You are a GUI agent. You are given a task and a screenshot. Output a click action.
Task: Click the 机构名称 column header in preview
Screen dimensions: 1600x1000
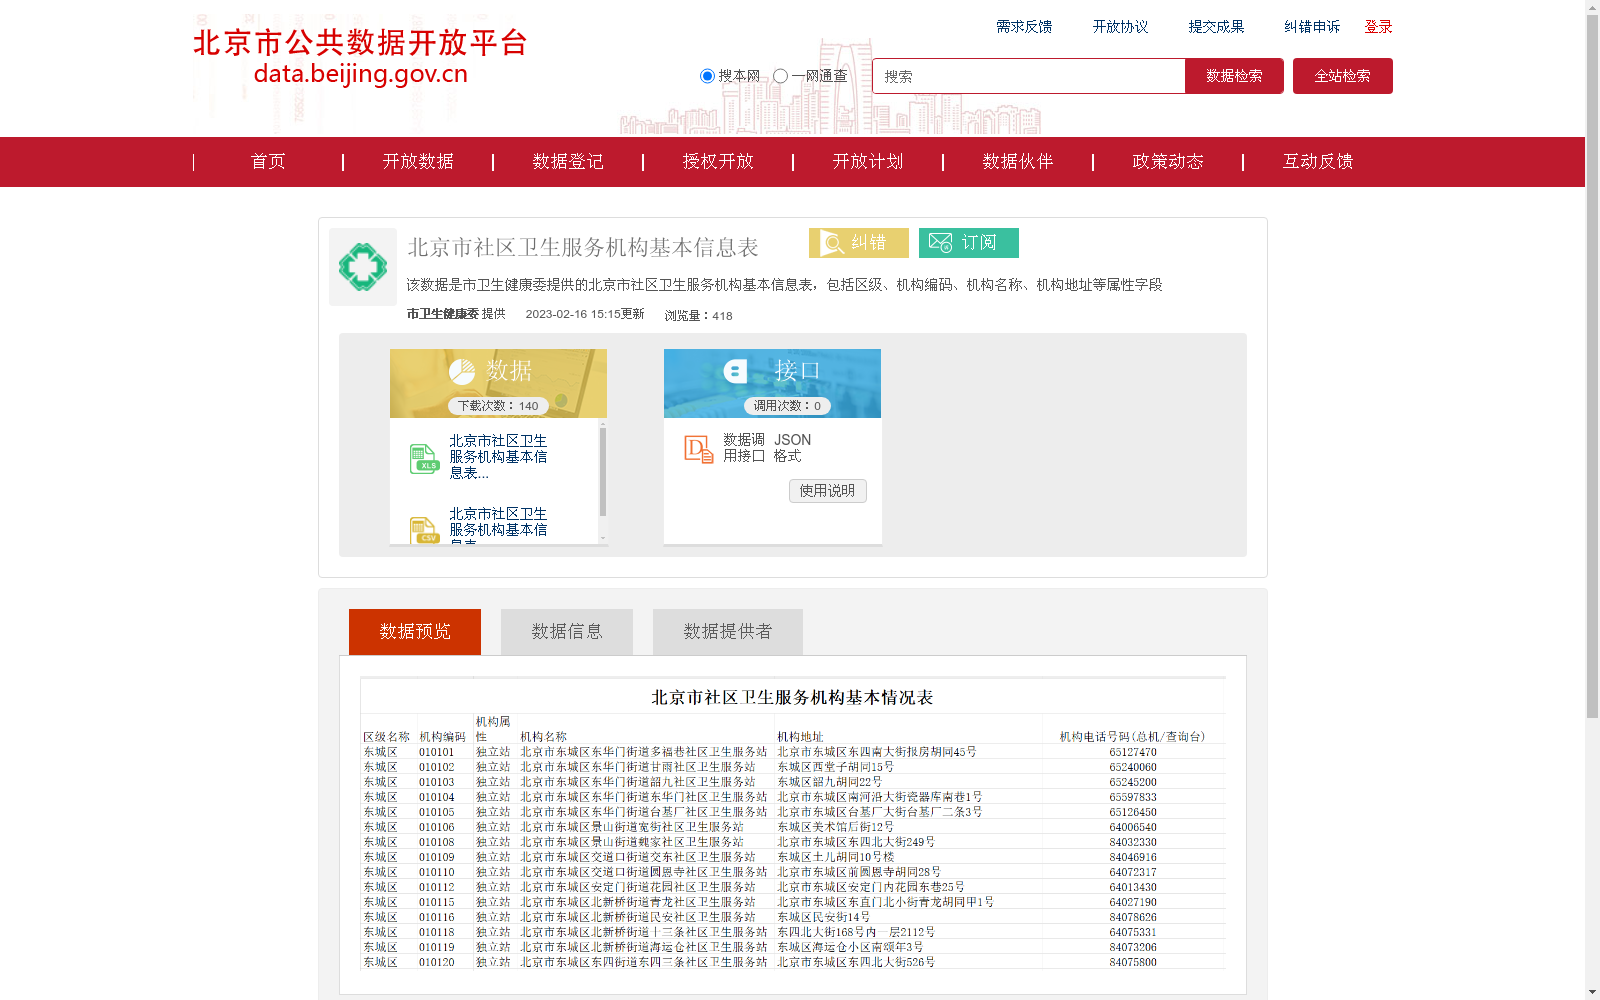pyautogui.click(x=543, y=737)
